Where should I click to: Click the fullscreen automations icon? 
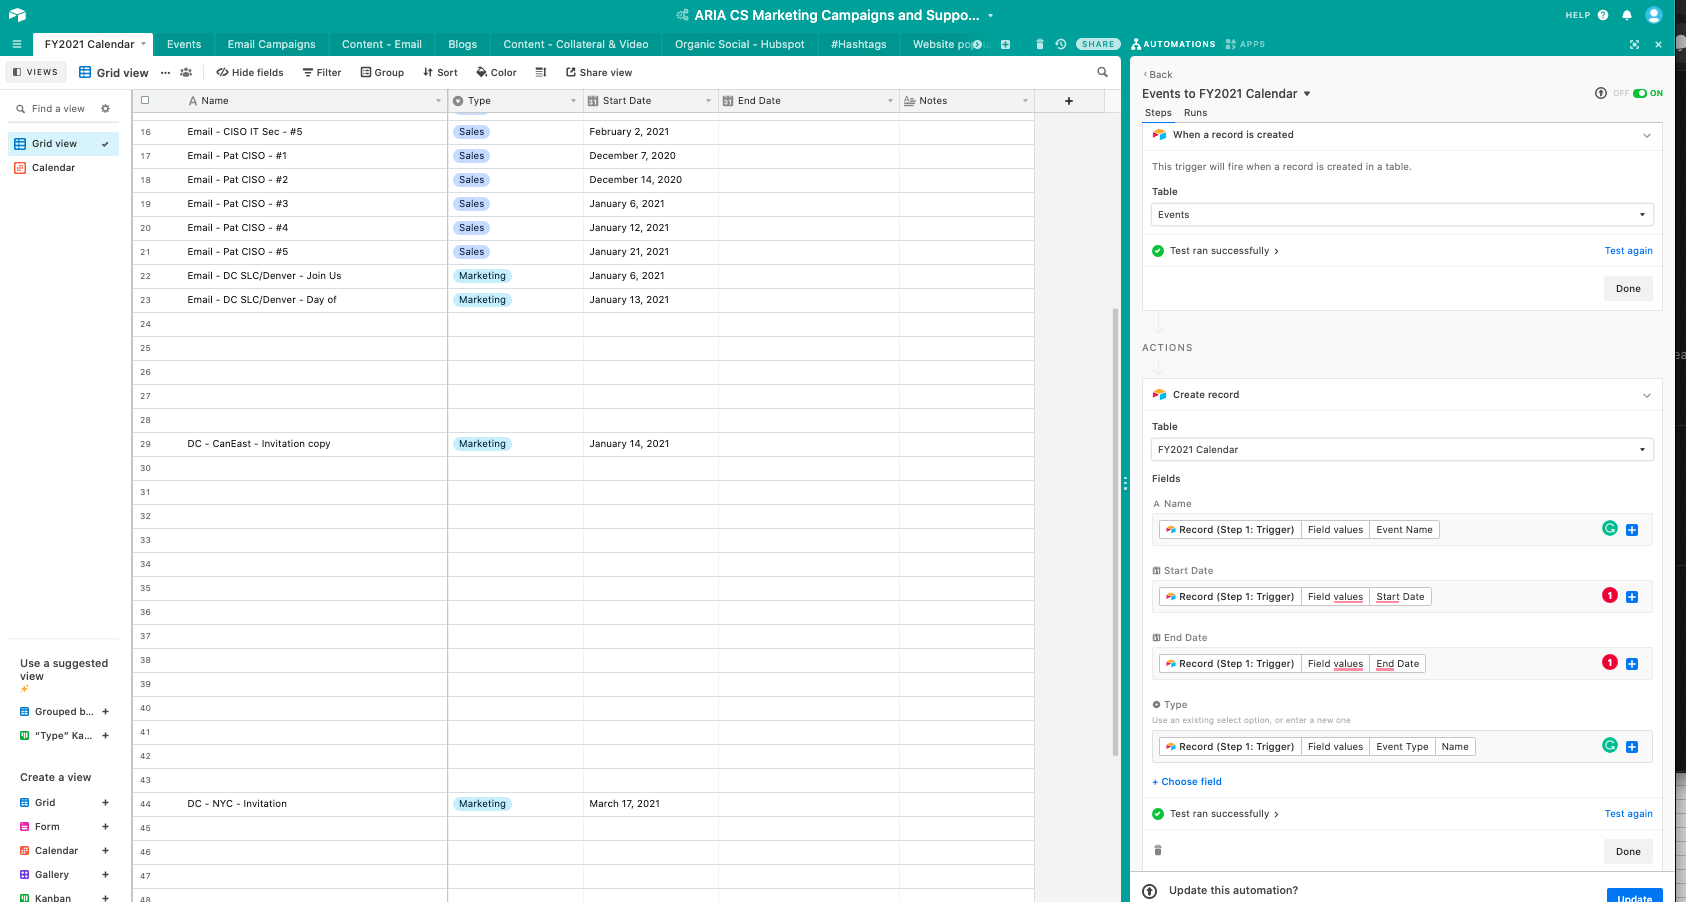click(x=1634, y=44)
